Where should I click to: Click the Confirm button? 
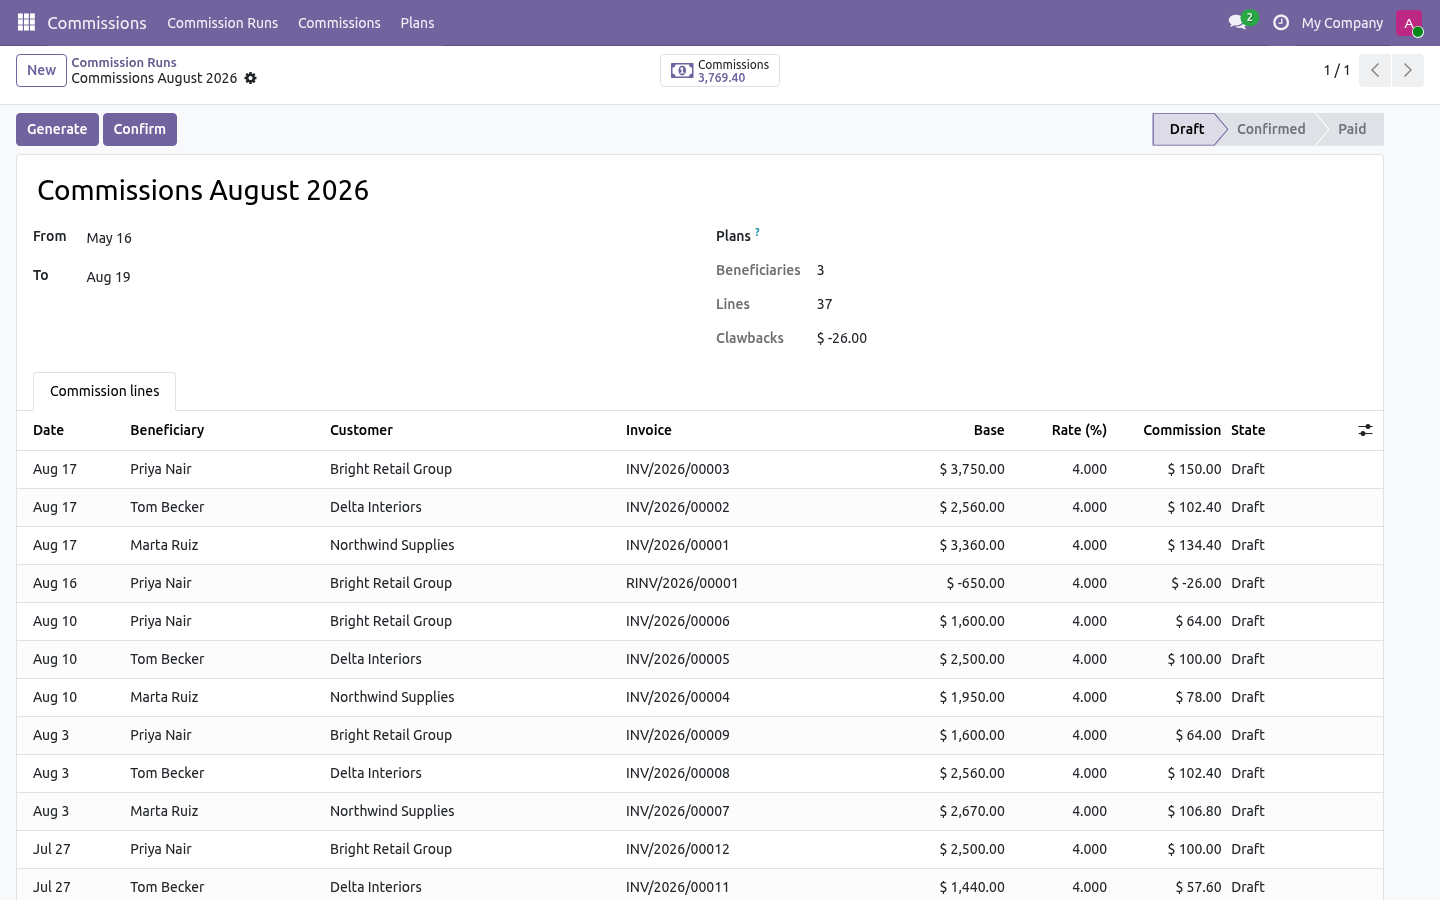[x=140, y=129]
